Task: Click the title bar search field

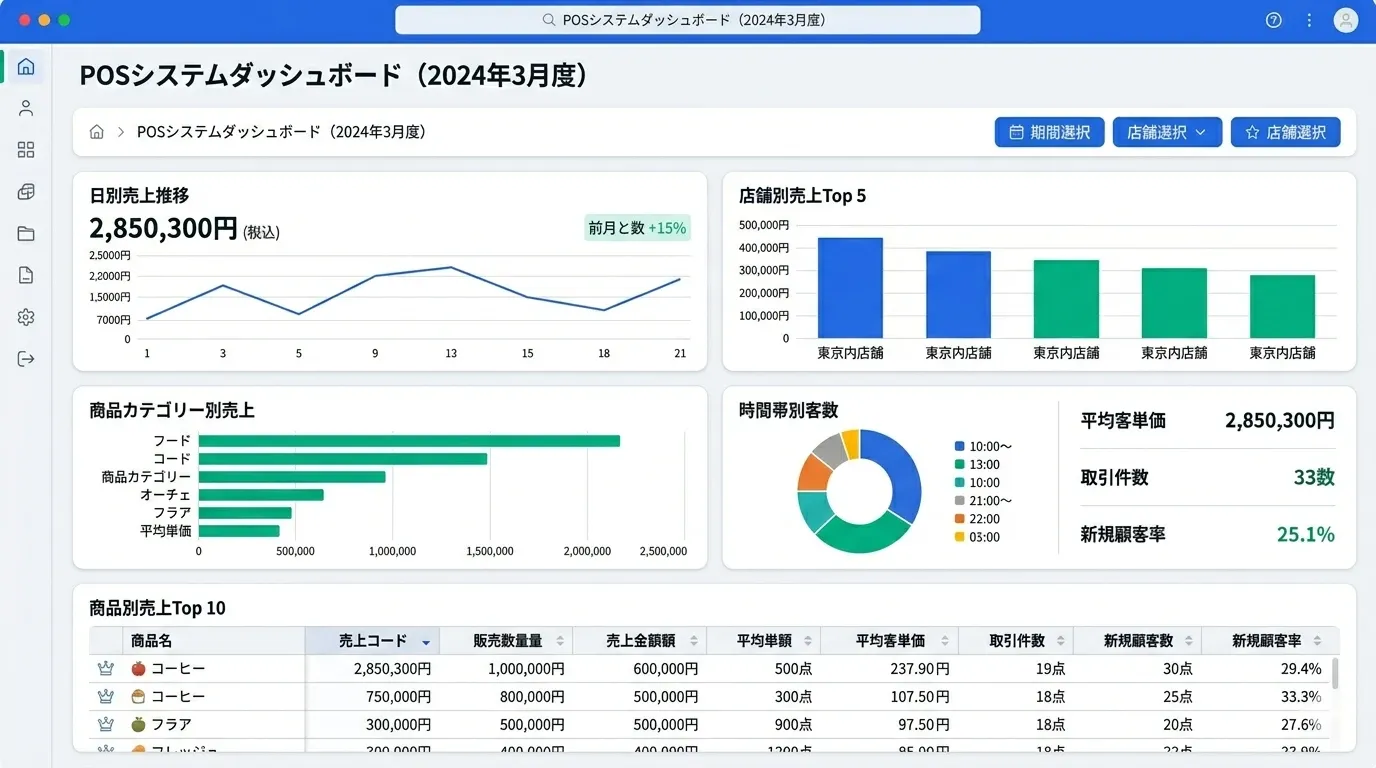Action: pyautogui.click(x=688, y=20)
